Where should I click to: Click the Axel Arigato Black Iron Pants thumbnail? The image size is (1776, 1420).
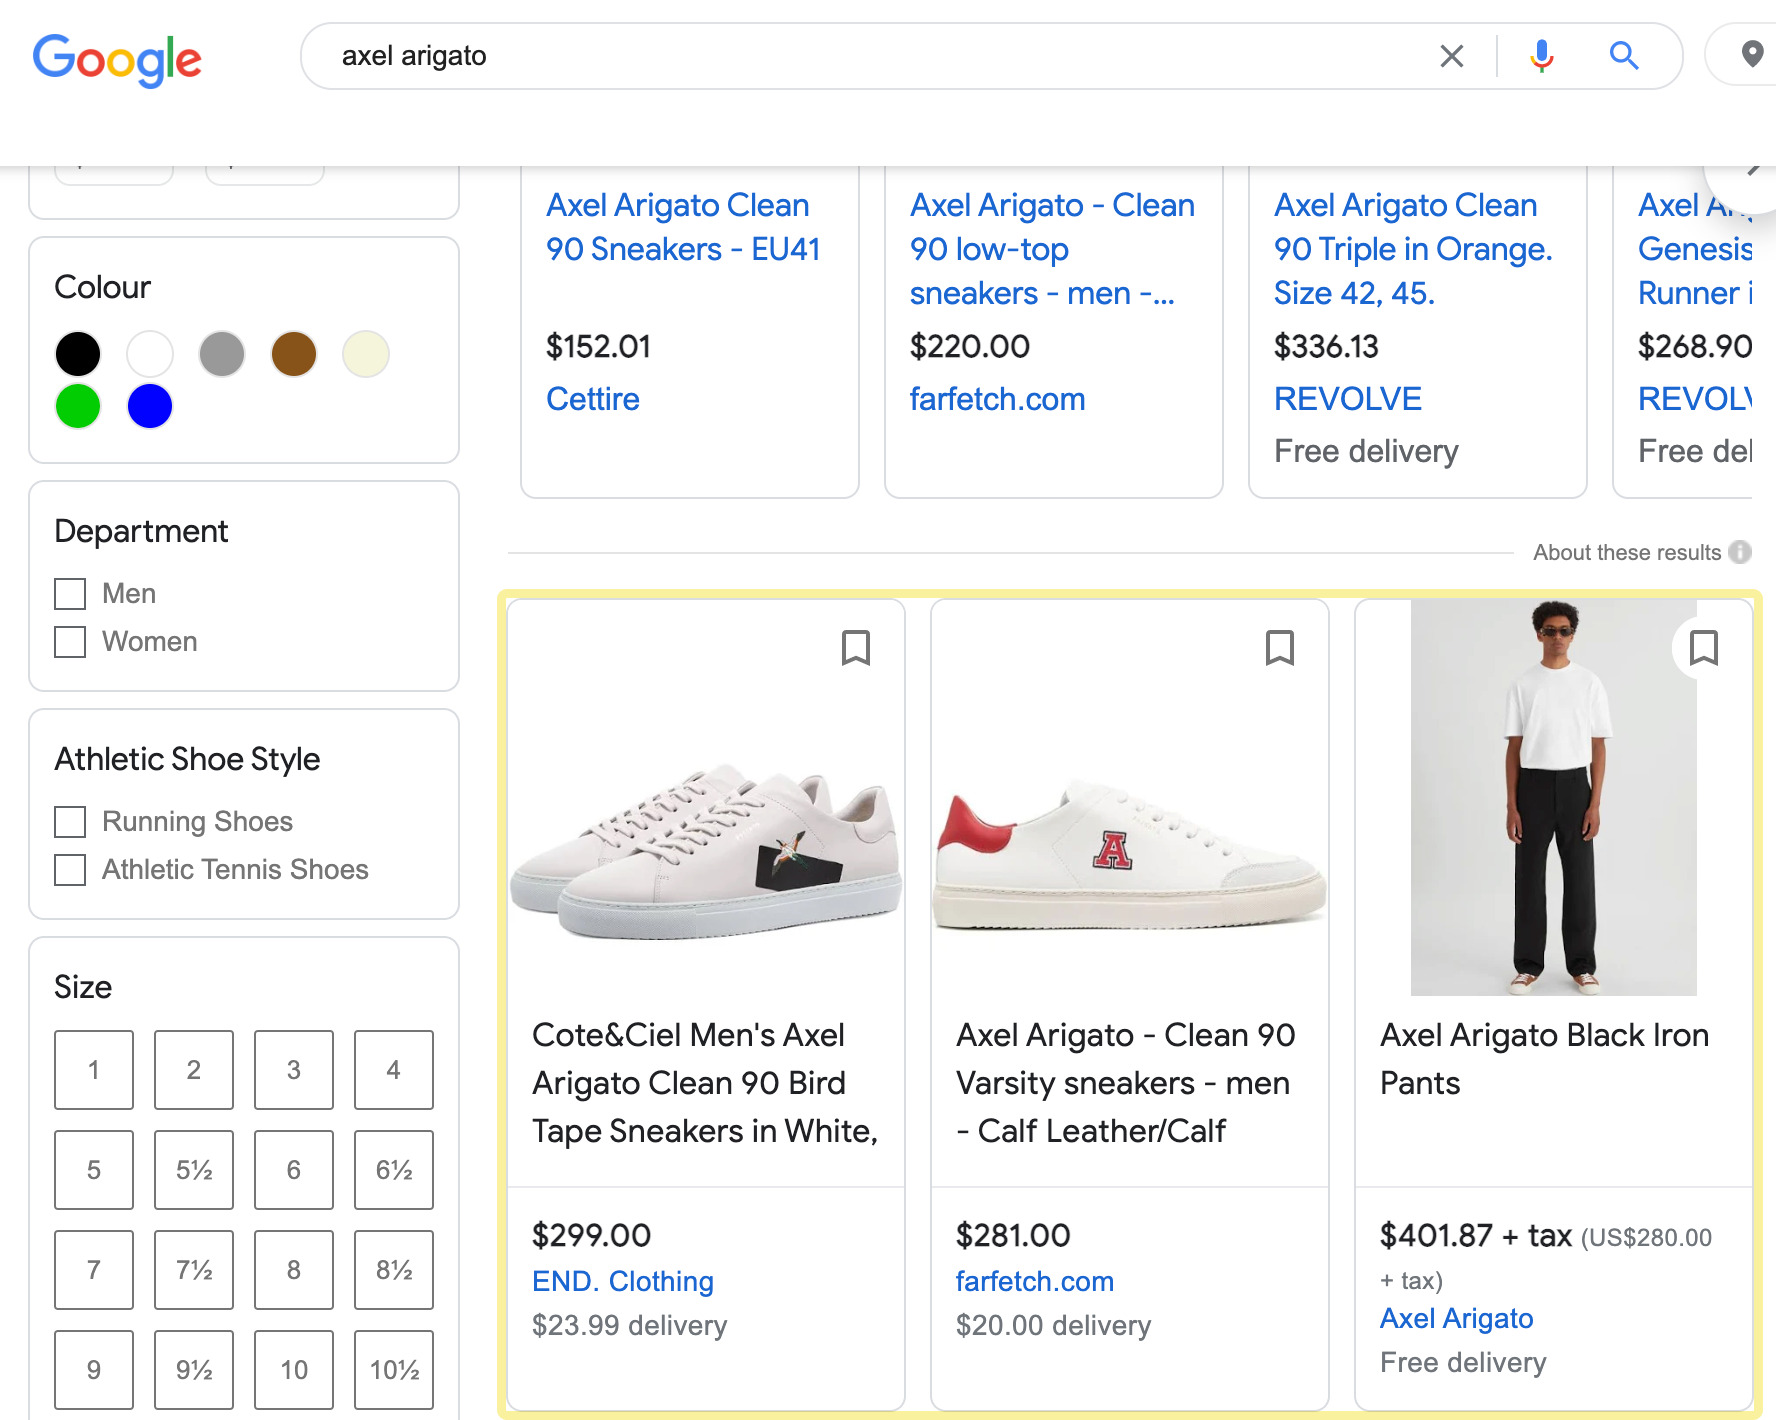(x=1553, y=795)
